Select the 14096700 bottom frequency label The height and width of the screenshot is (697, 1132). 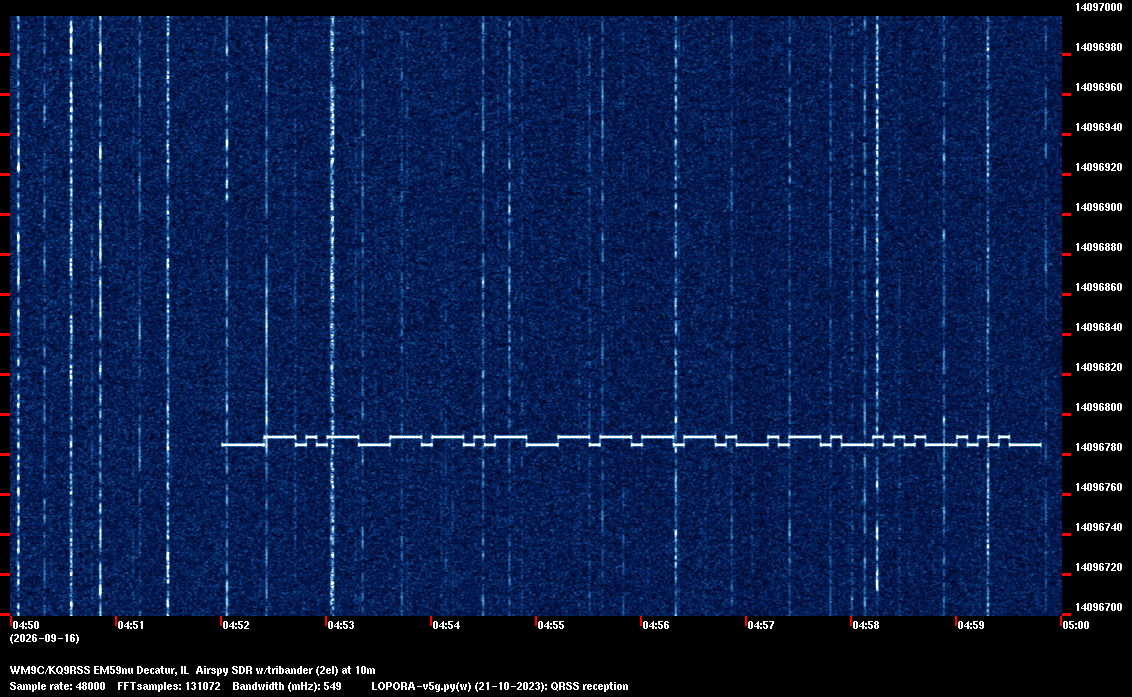coord(1099,607)
